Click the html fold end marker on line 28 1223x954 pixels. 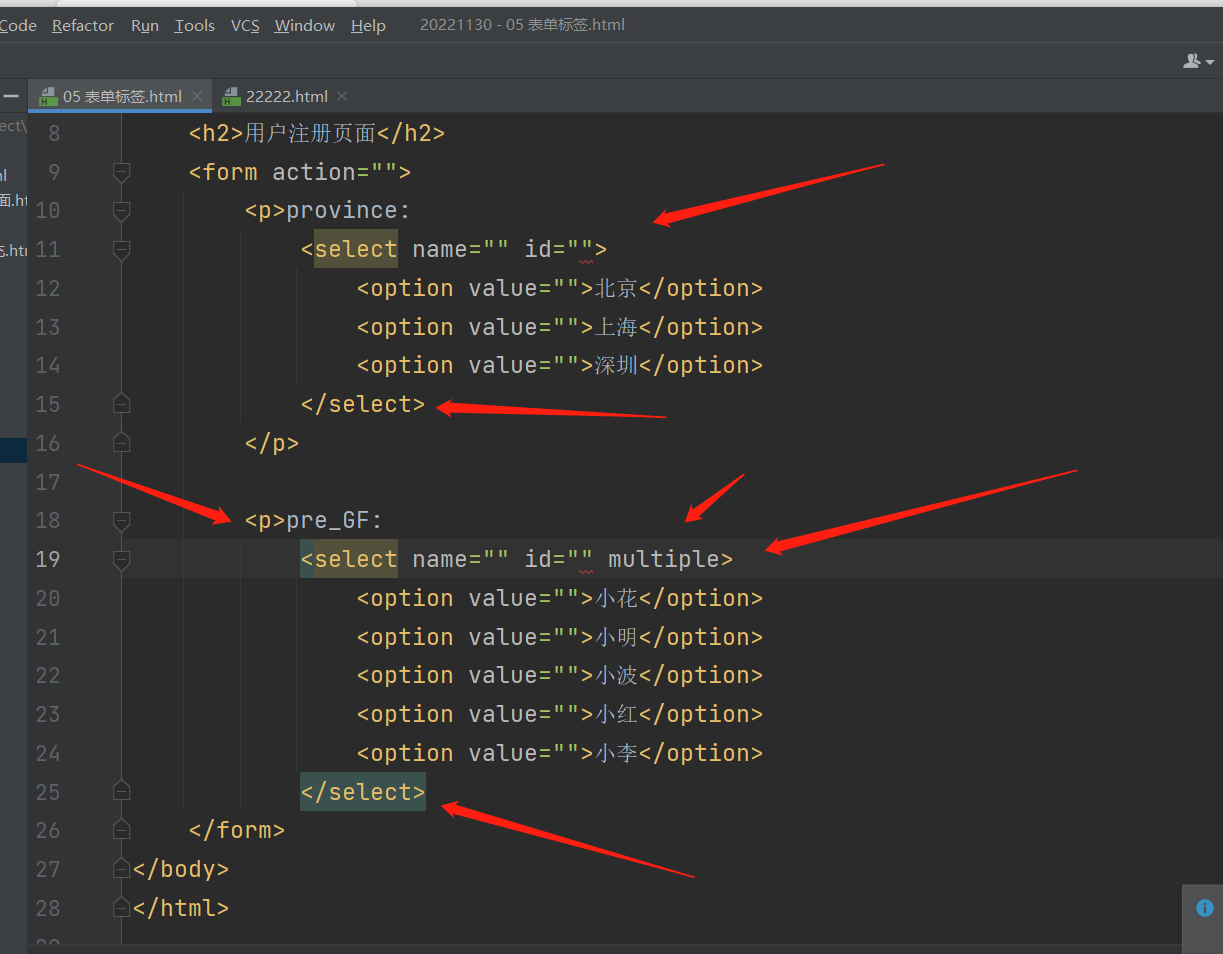(121, 908)
